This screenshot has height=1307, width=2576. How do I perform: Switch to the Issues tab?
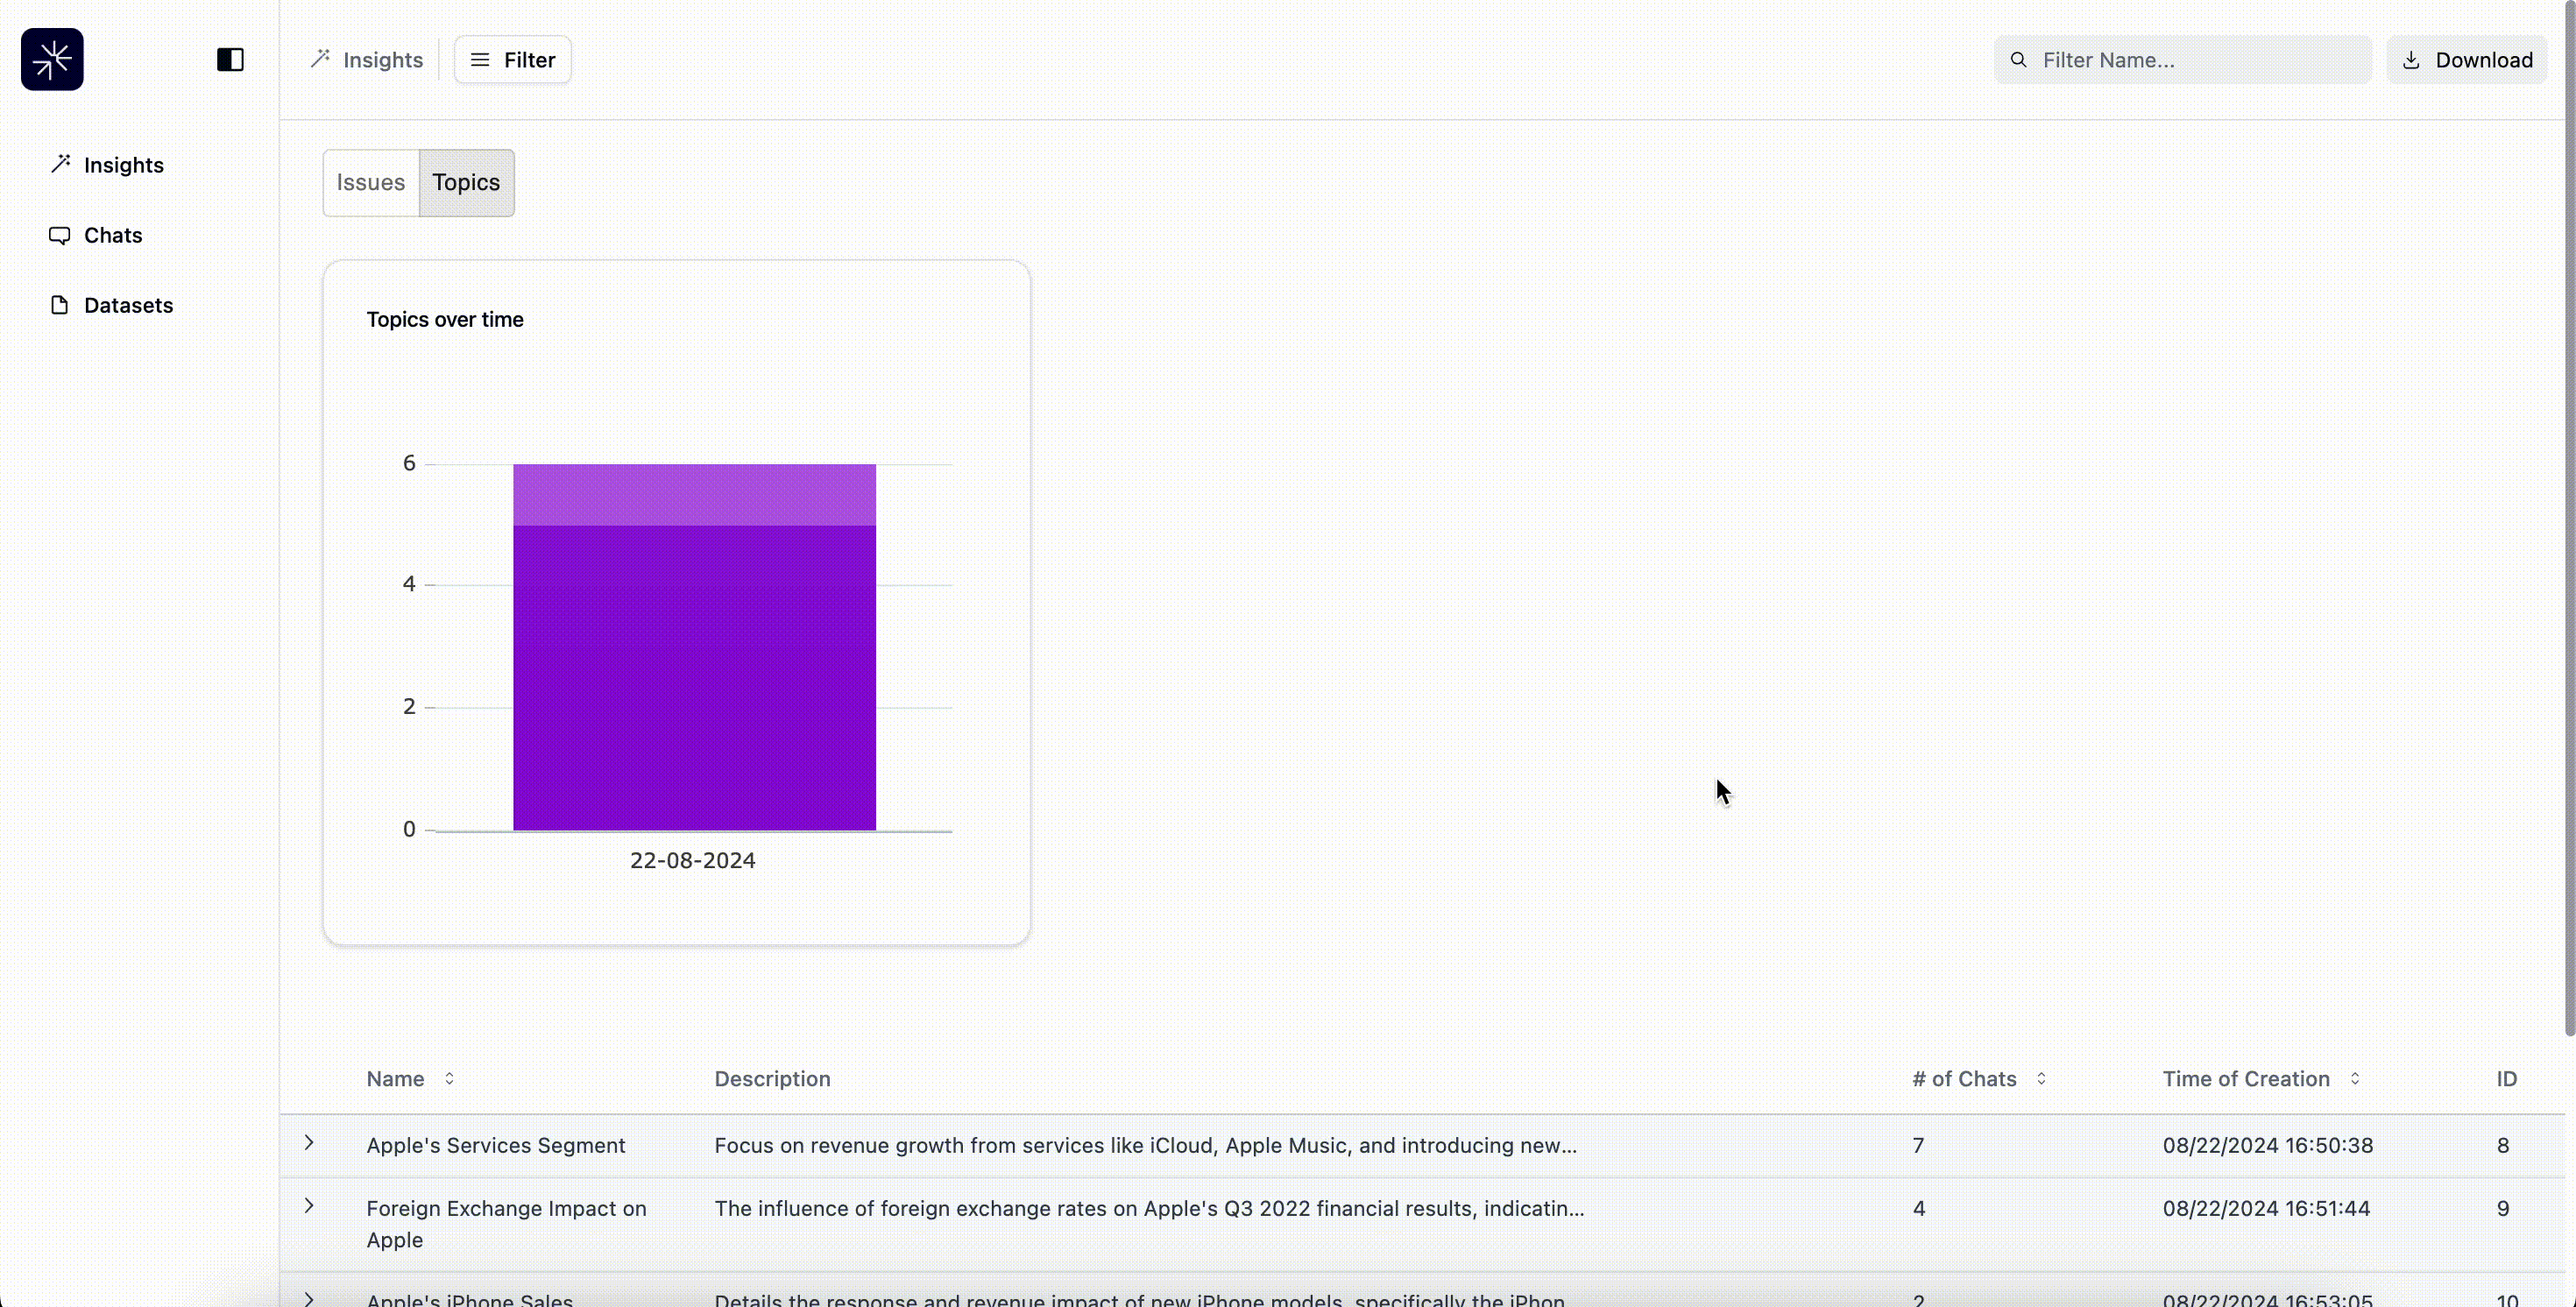coord(370,181)
